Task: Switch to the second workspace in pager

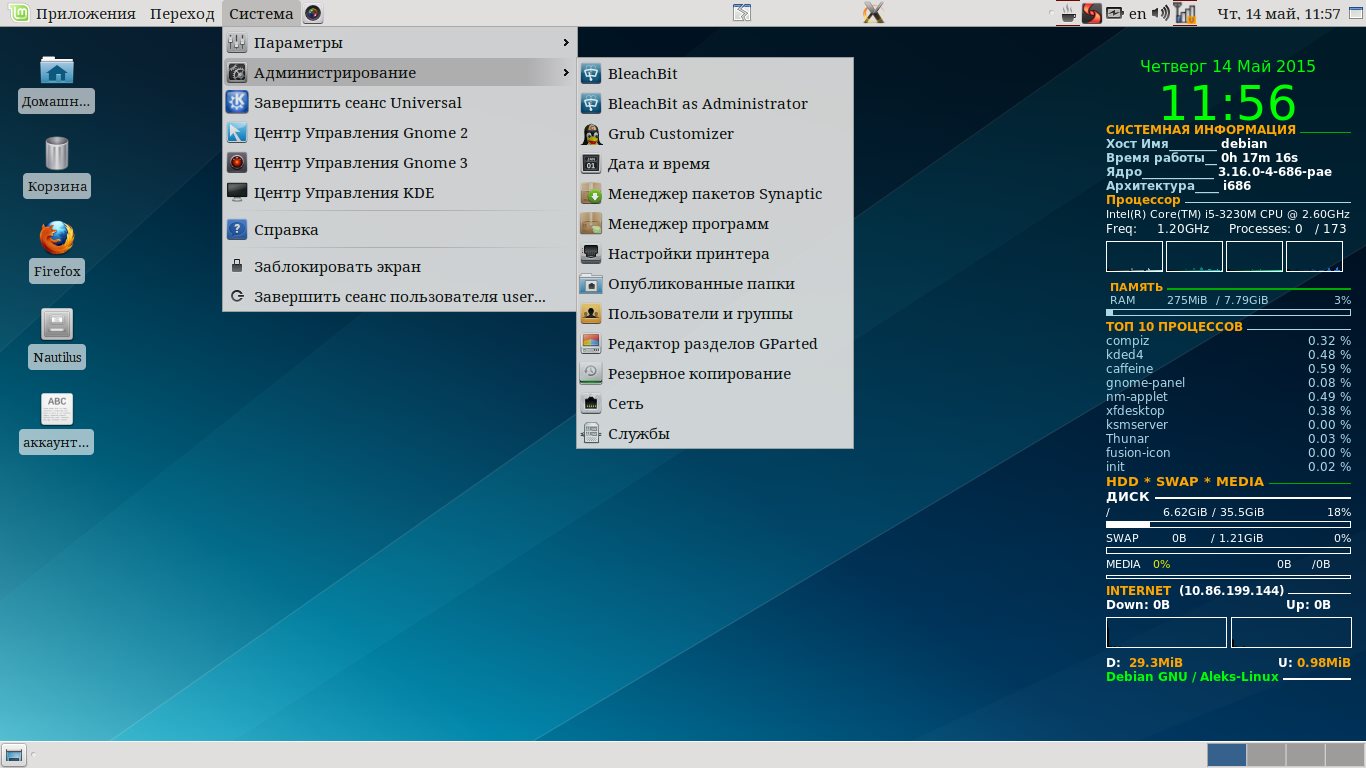Action: [1266, 755]
